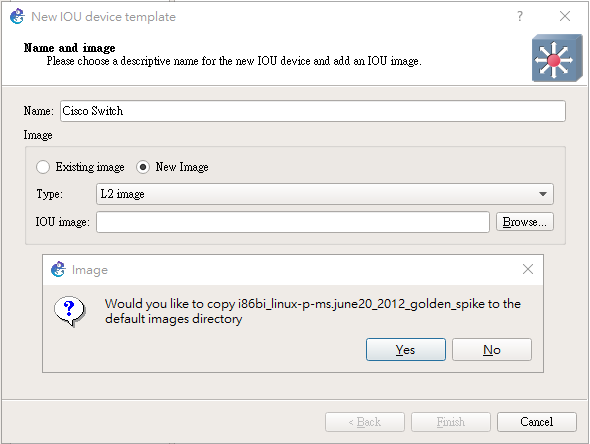Click the Cancel button in the wizard
Image resolution: width=590 pixels, height=444 pixels.
click(537, 422)
